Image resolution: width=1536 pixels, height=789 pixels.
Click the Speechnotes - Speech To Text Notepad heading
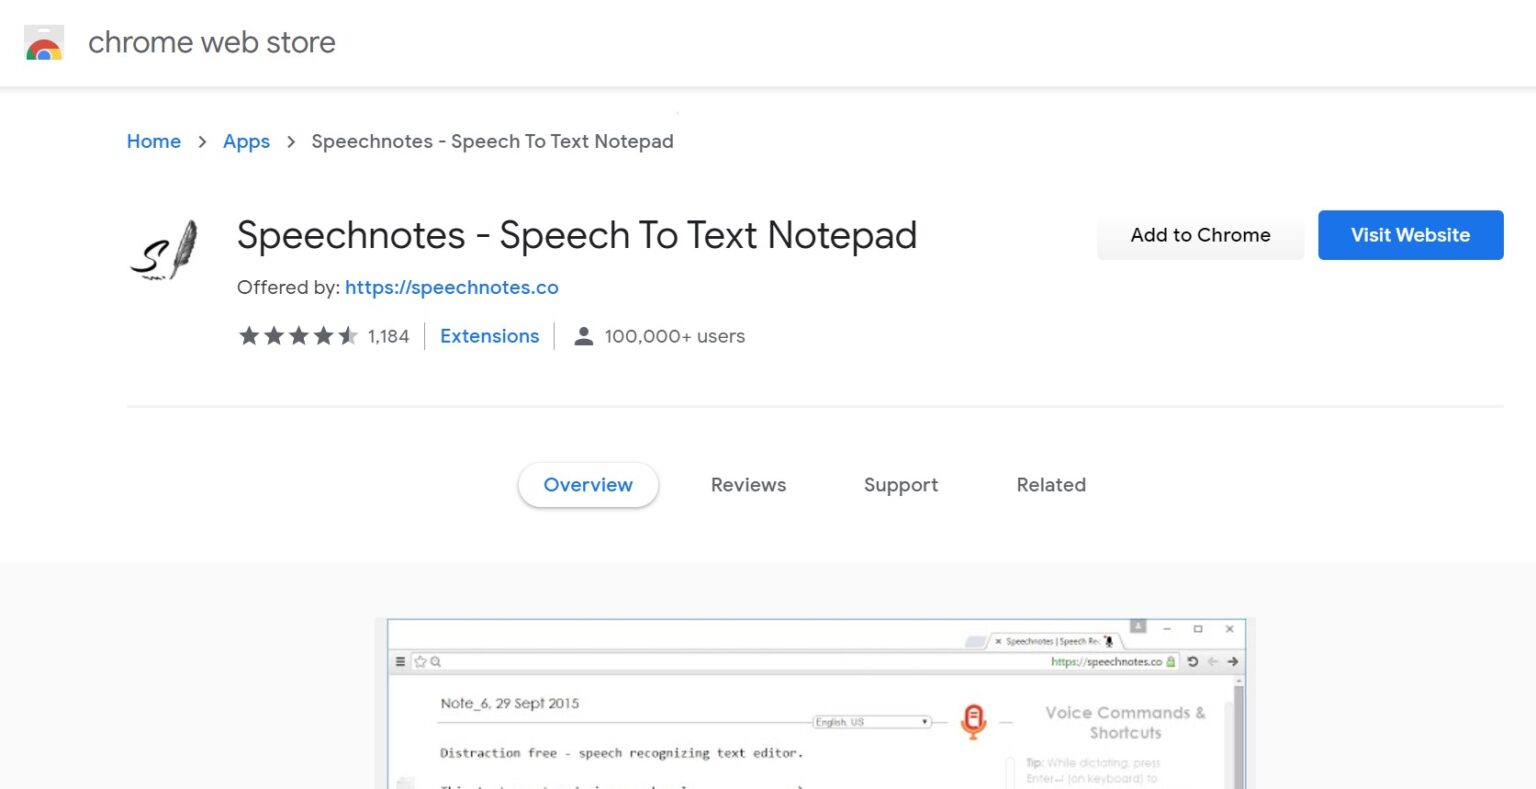click(577, 236)
